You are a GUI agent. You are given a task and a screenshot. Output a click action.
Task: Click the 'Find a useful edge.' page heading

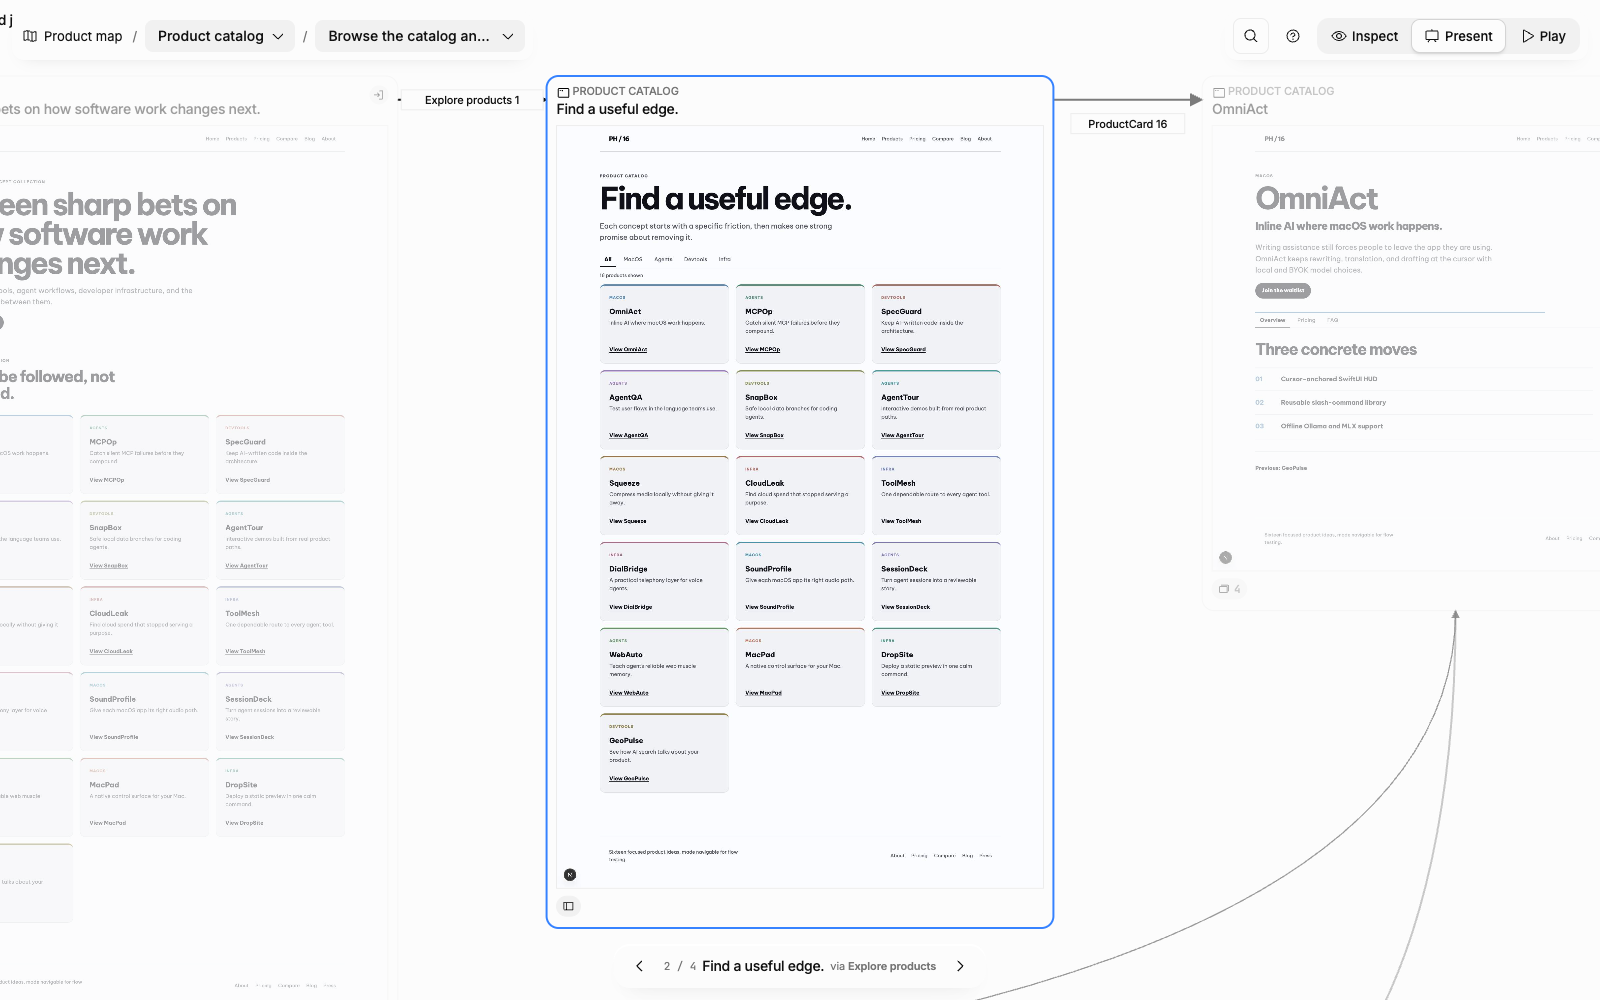(726, 199)
